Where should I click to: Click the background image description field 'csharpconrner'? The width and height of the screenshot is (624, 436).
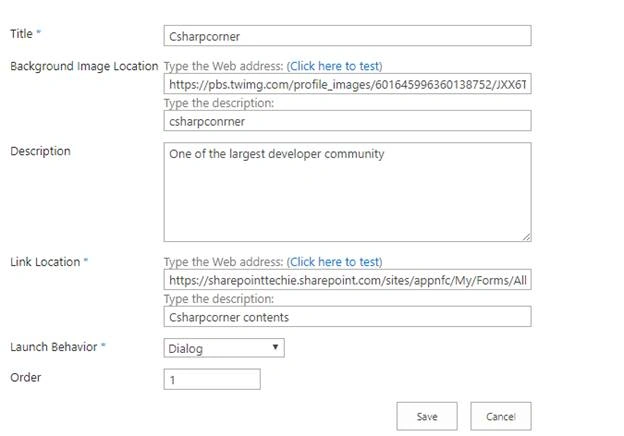click(x=347, y=121)
